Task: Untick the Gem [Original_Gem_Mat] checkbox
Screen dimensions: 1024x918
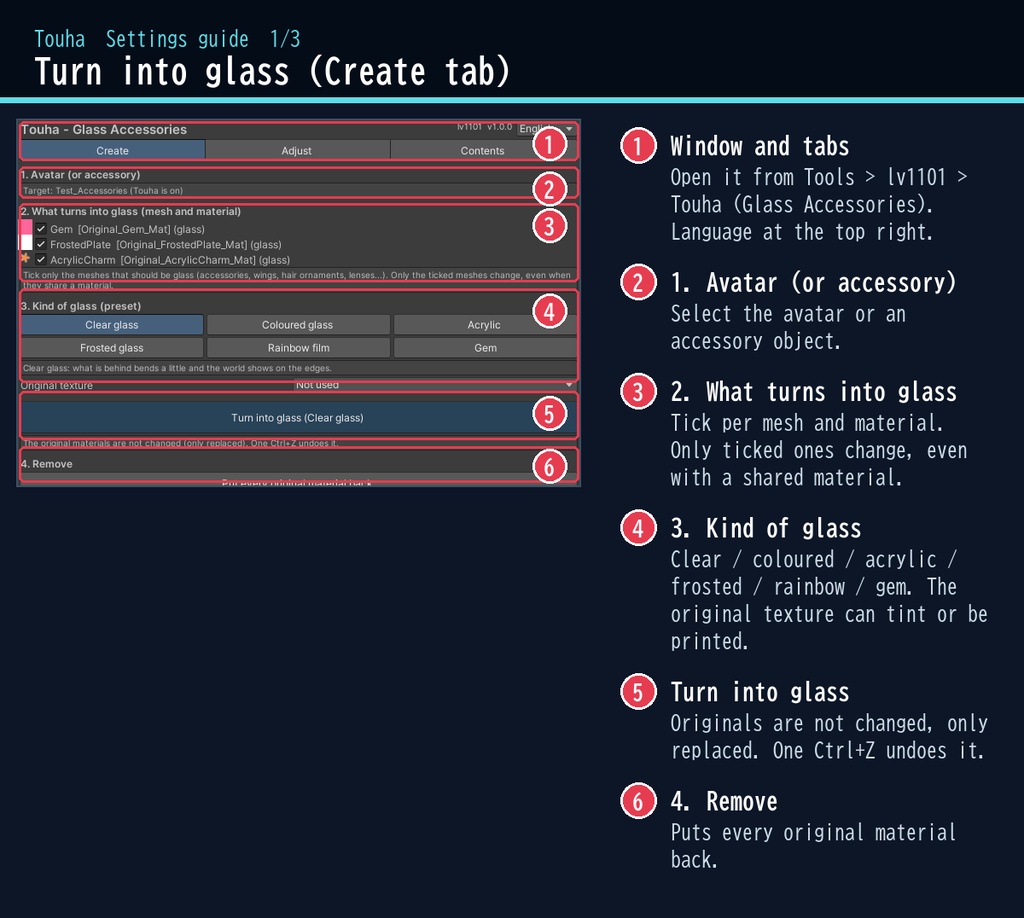Action: pos(41,229)
